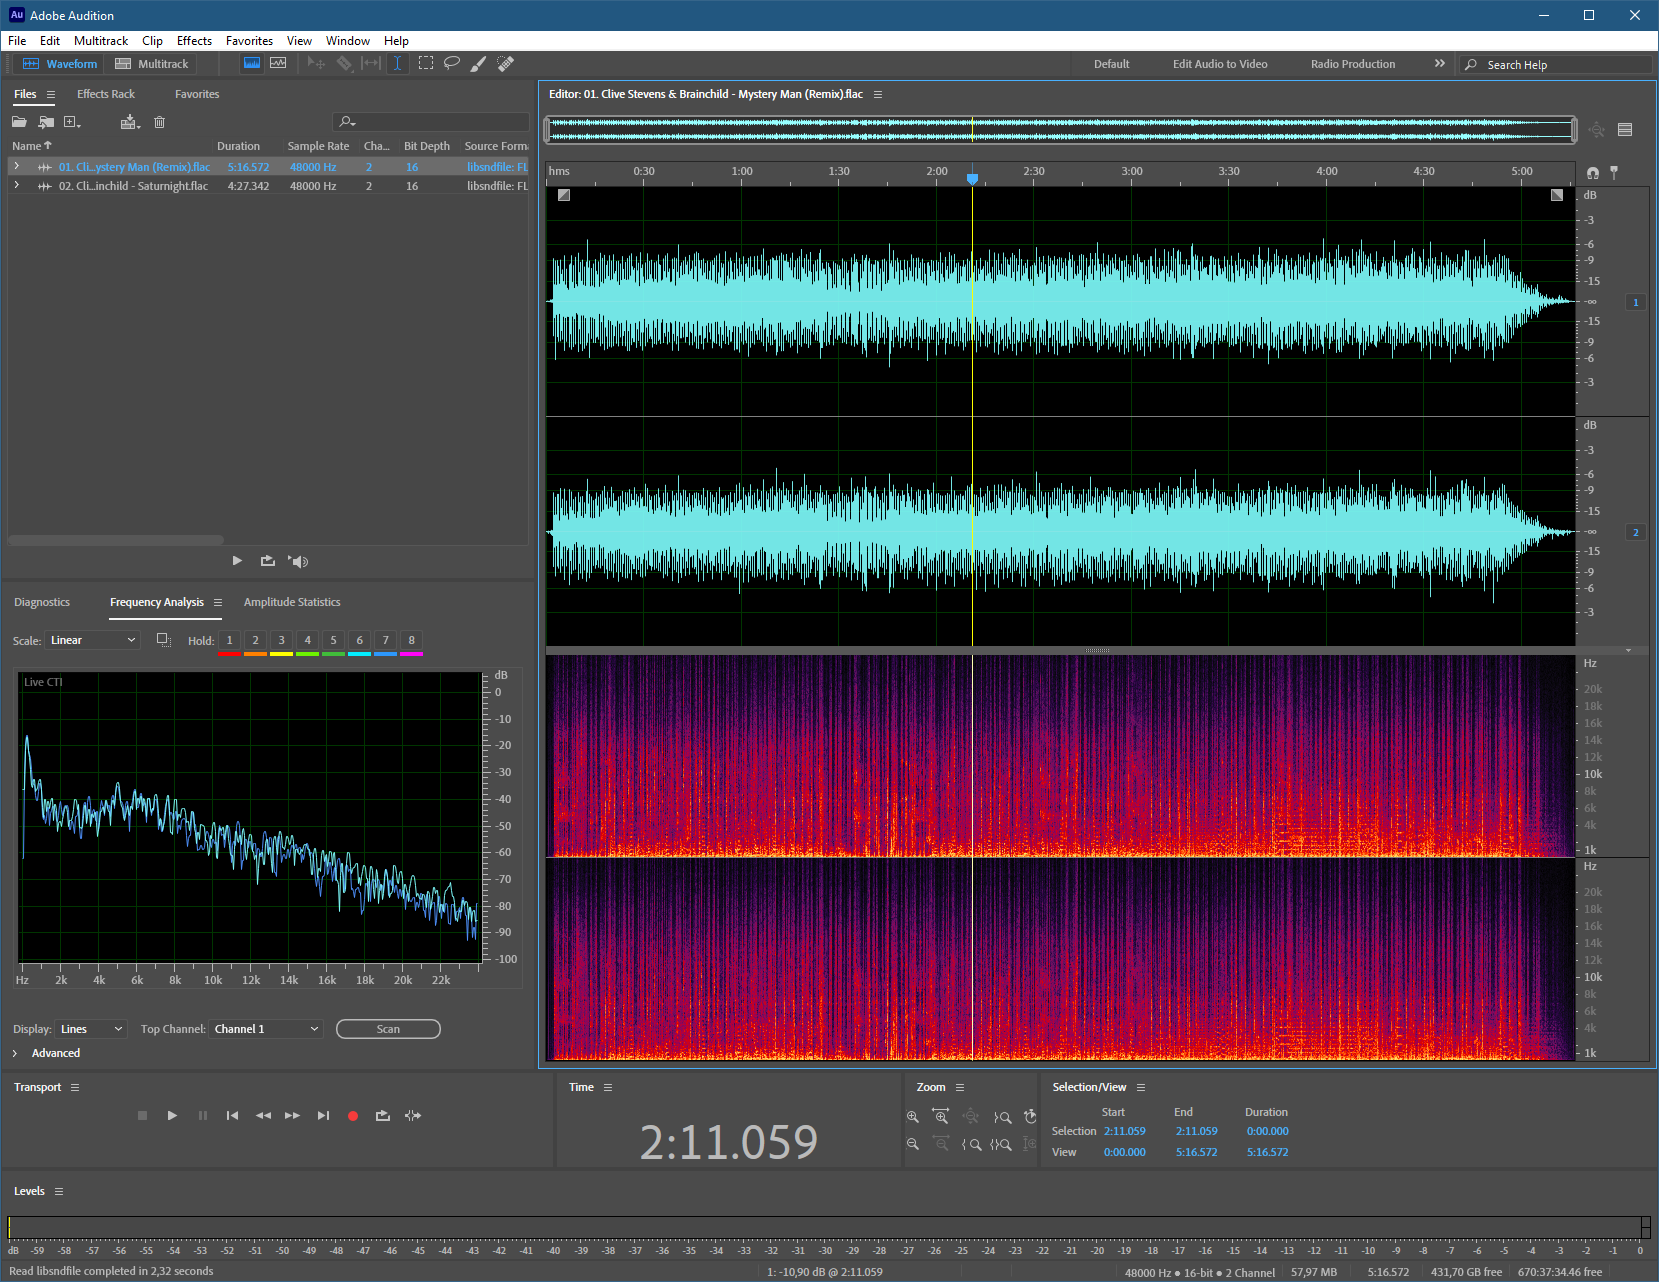Click the Copy Graph to Clipboard icon
The image size is (1659, 1282).
pos(163,640)
